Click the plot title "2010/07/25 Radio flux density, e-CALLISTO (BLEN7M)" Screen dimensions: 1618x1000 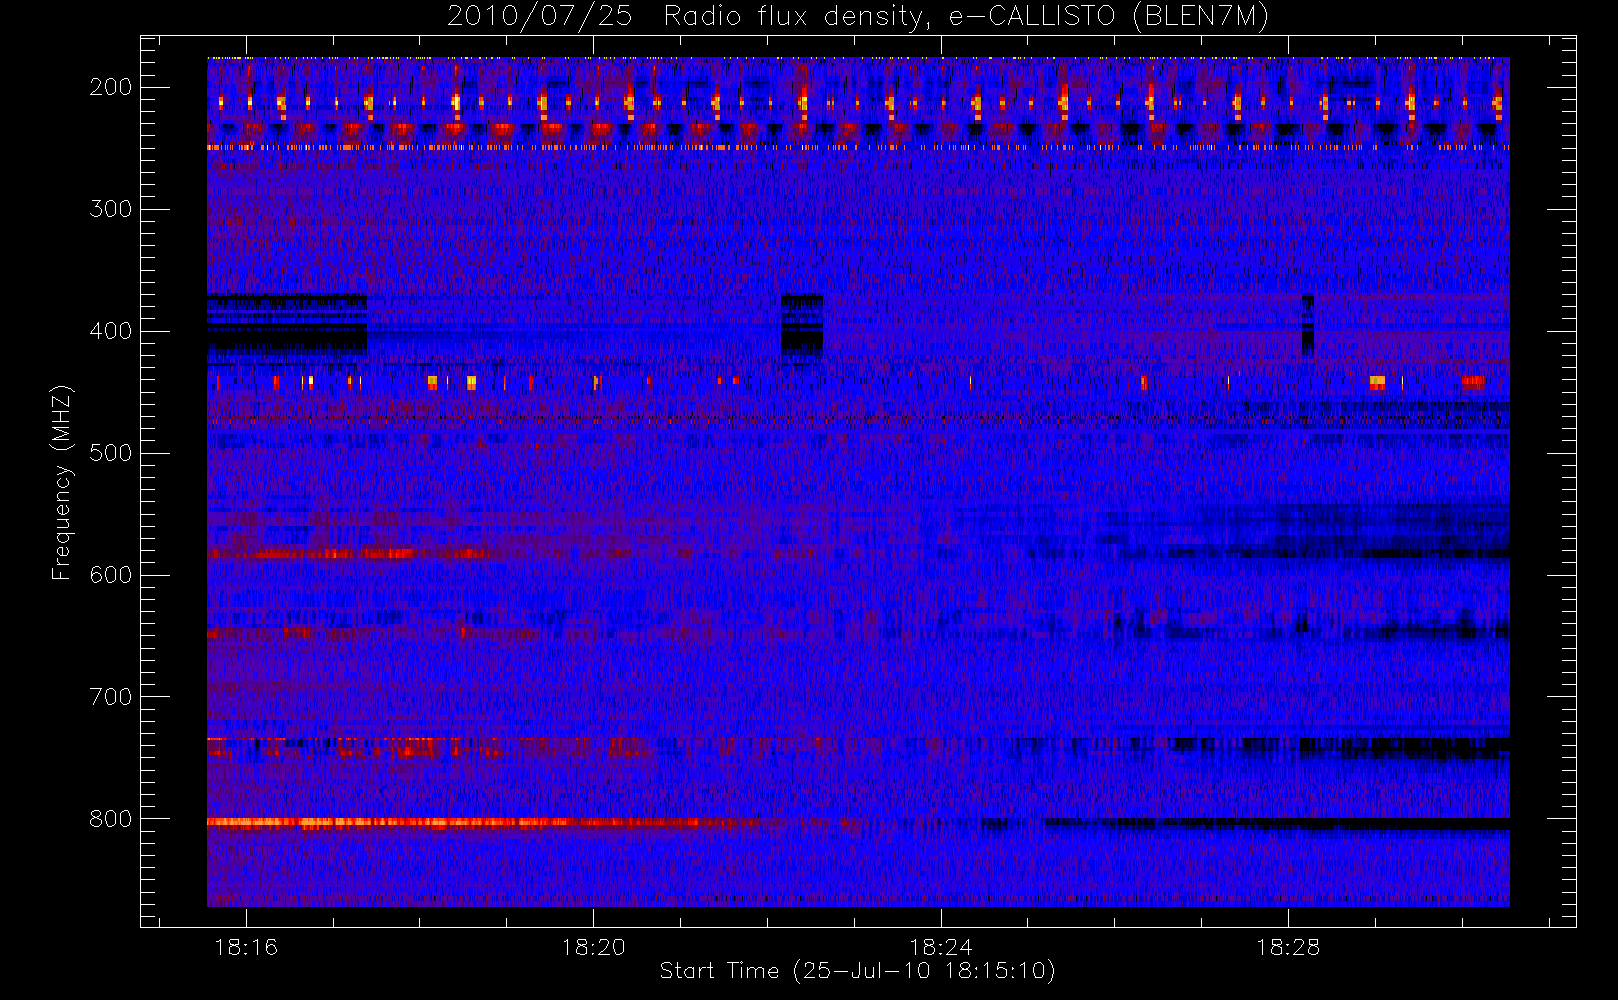[858, 17]
